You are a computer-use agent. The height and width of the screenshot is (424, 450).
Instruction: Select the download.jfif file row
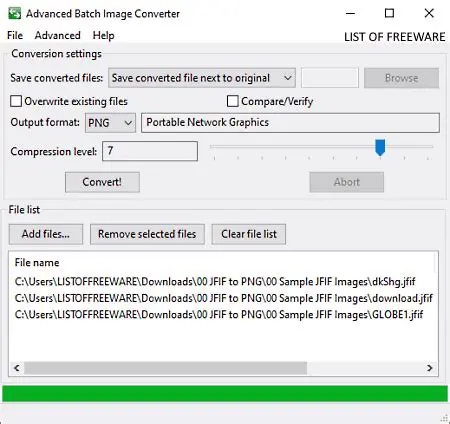click(x=224, y=298)
